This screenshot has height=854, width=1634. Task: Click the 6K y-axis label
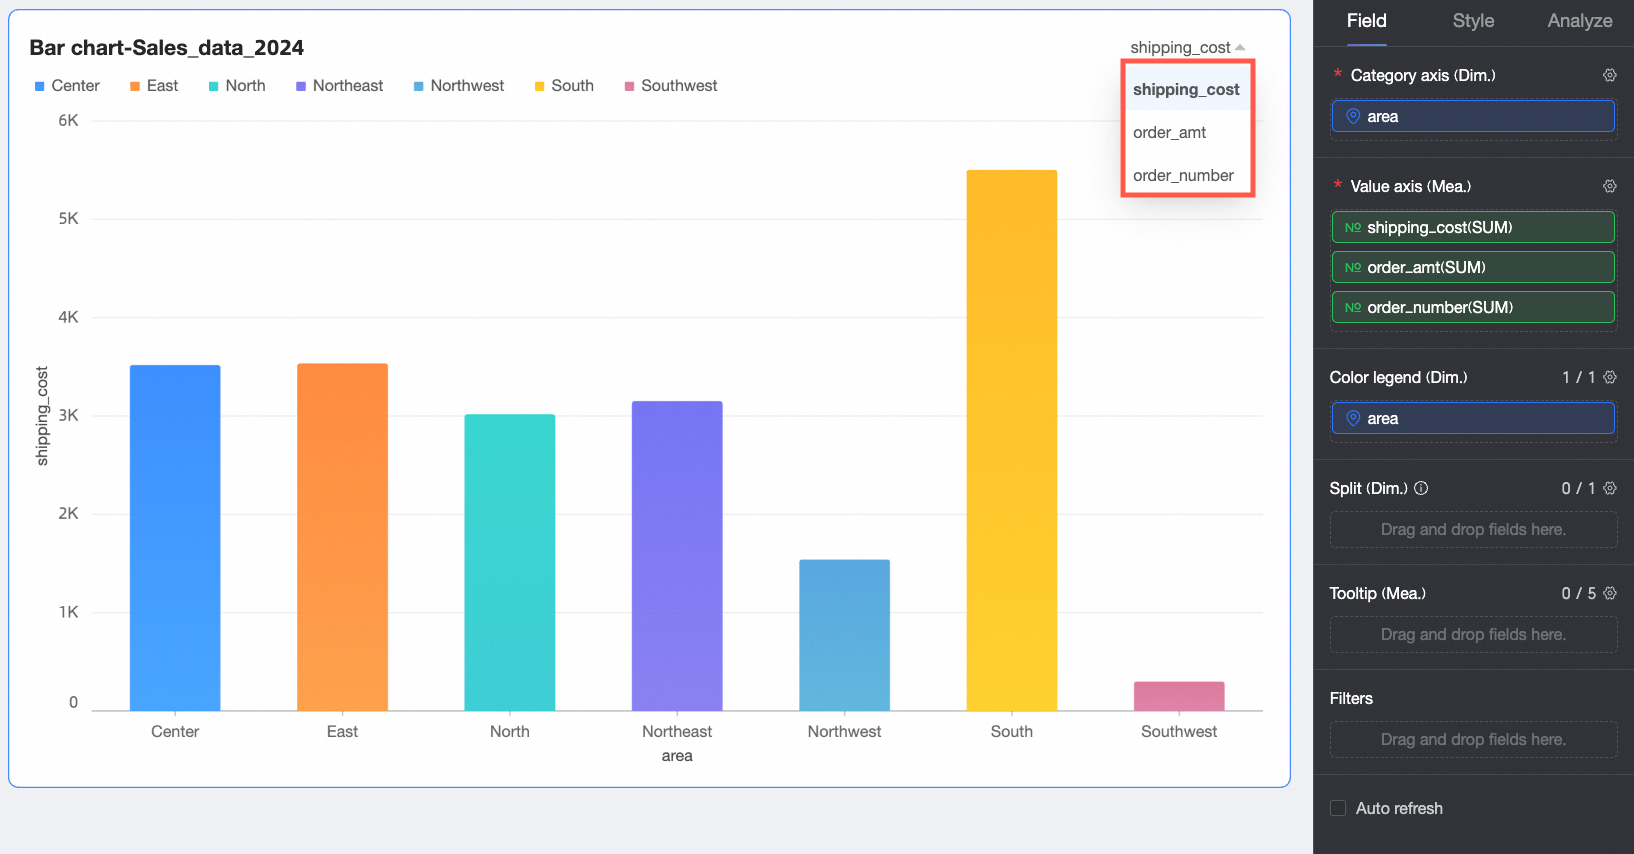[68, 120]
